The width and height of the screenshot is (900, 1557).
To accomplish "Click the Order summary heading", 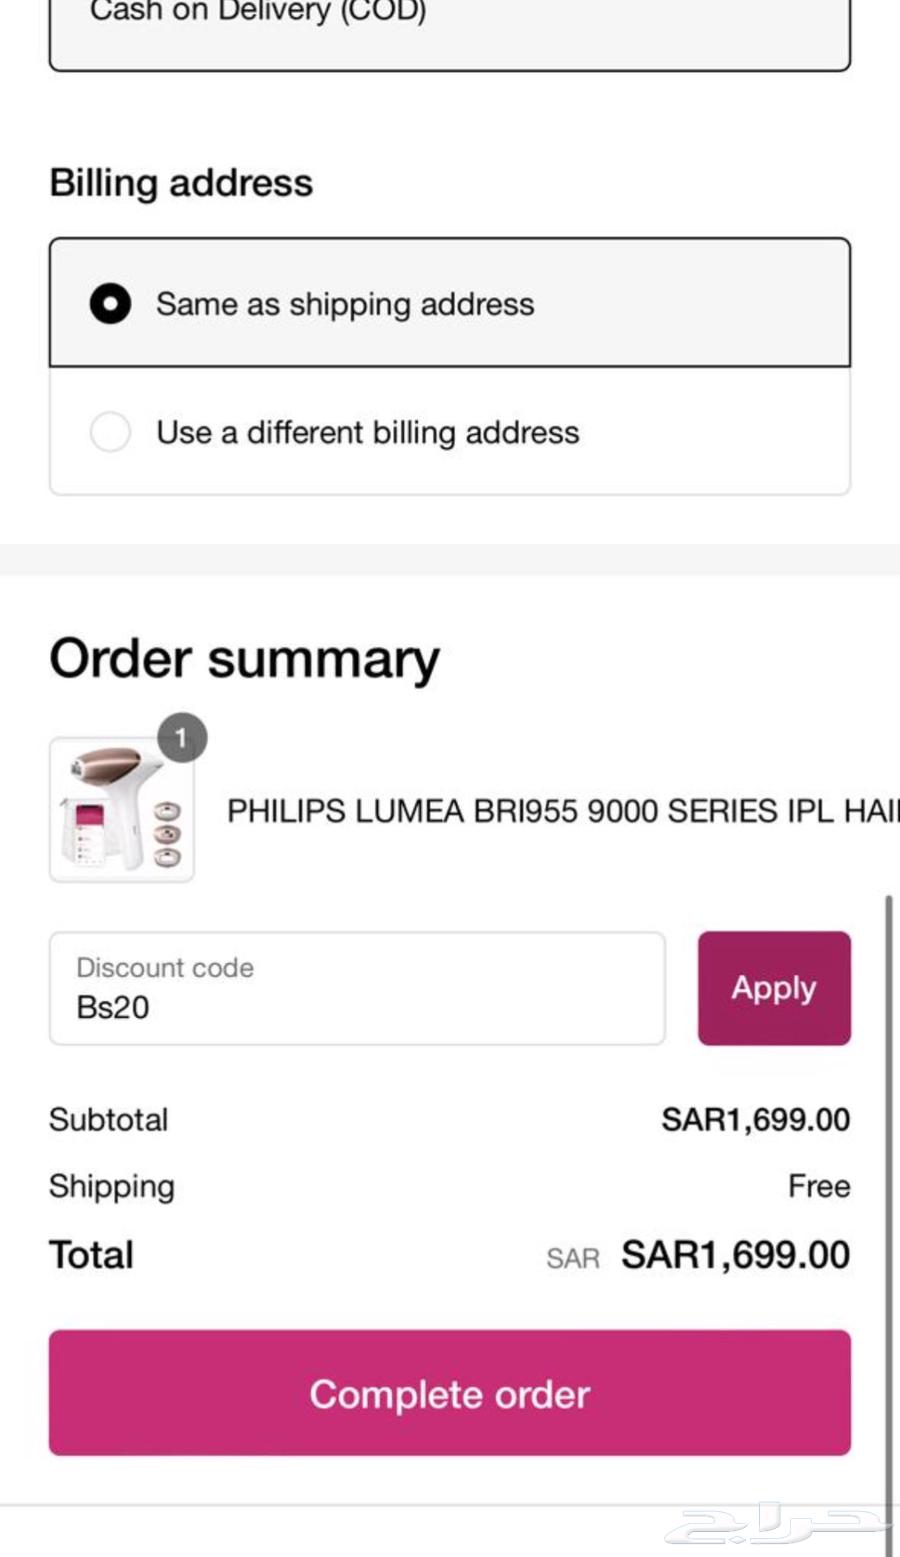I will point(246,657).
